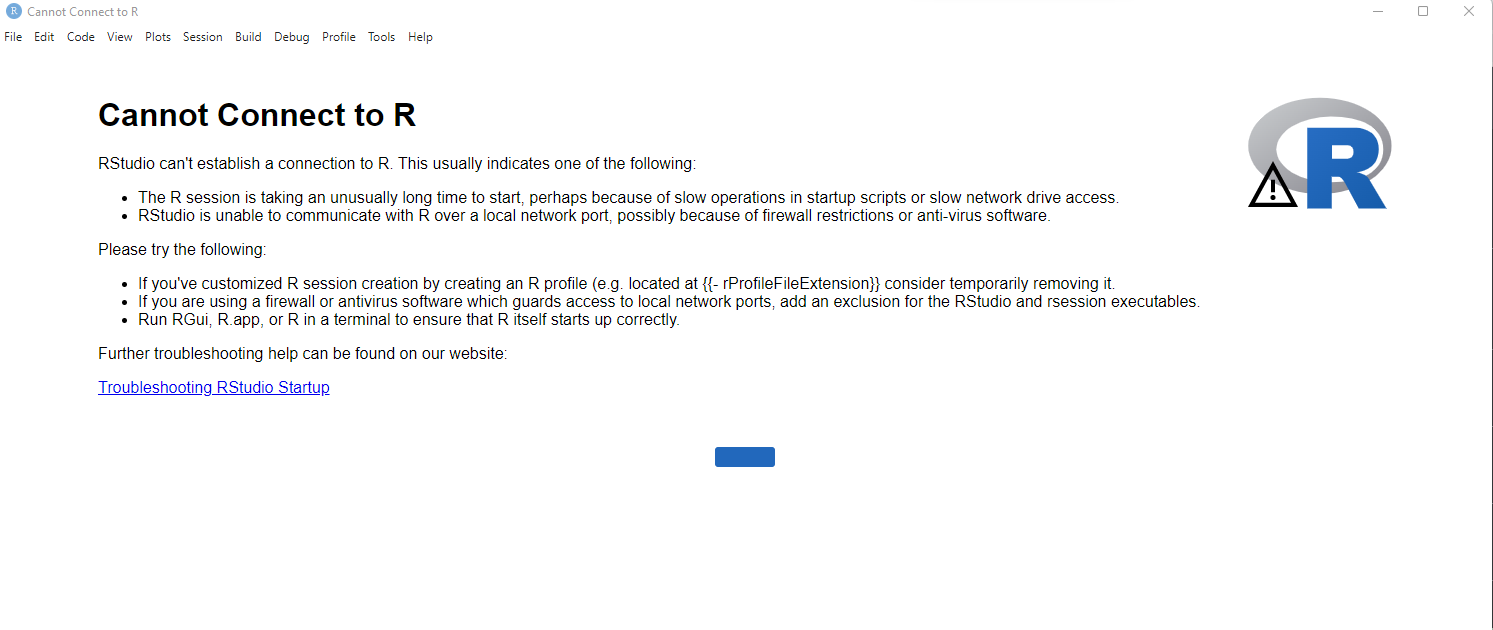Open the Profile menu
This screenshot has height=630, width=1493.
(338, 36)
